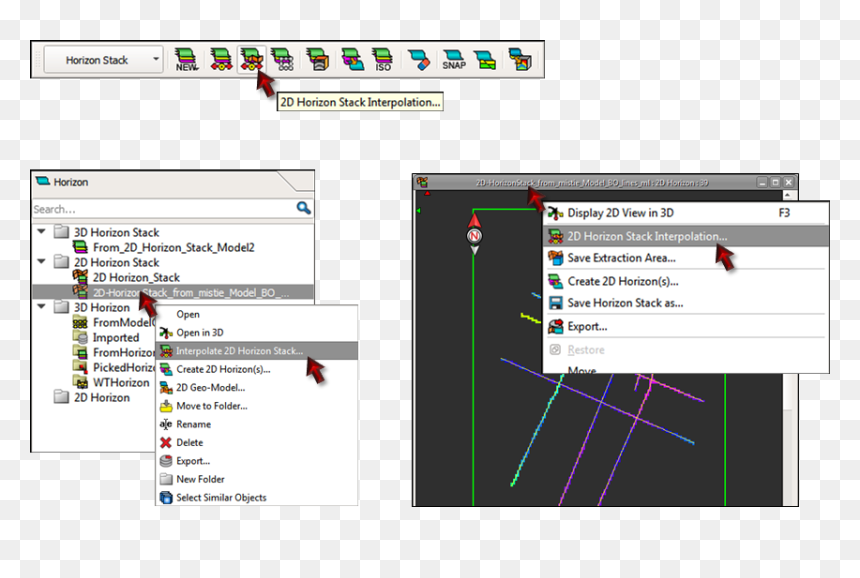Viewport: 860px width, 578px height.
Task: Click the north compass icon in 2D view
Action: pyautogui.click(x=474, y=235)
